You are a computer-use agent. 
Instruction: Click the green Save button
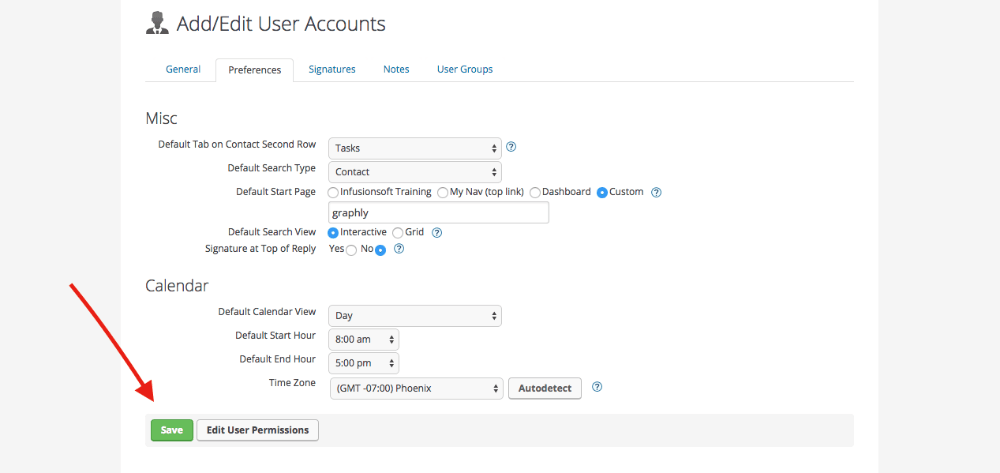click(x=172, y=430)
